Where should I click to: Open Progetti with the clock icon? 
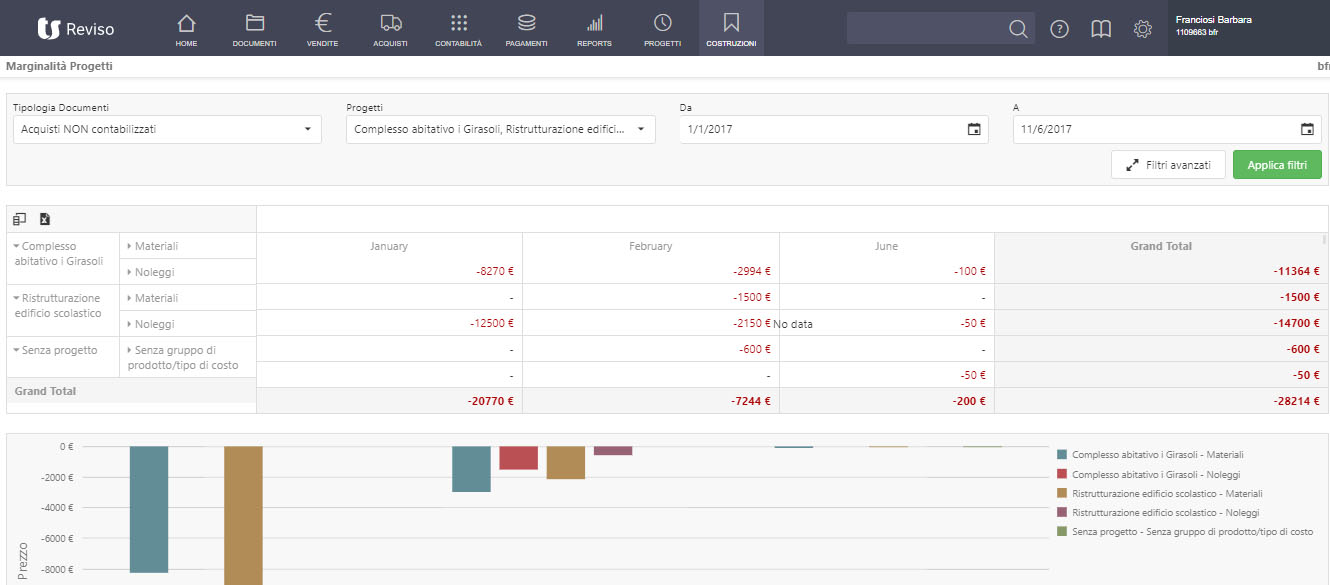point(662,29)
